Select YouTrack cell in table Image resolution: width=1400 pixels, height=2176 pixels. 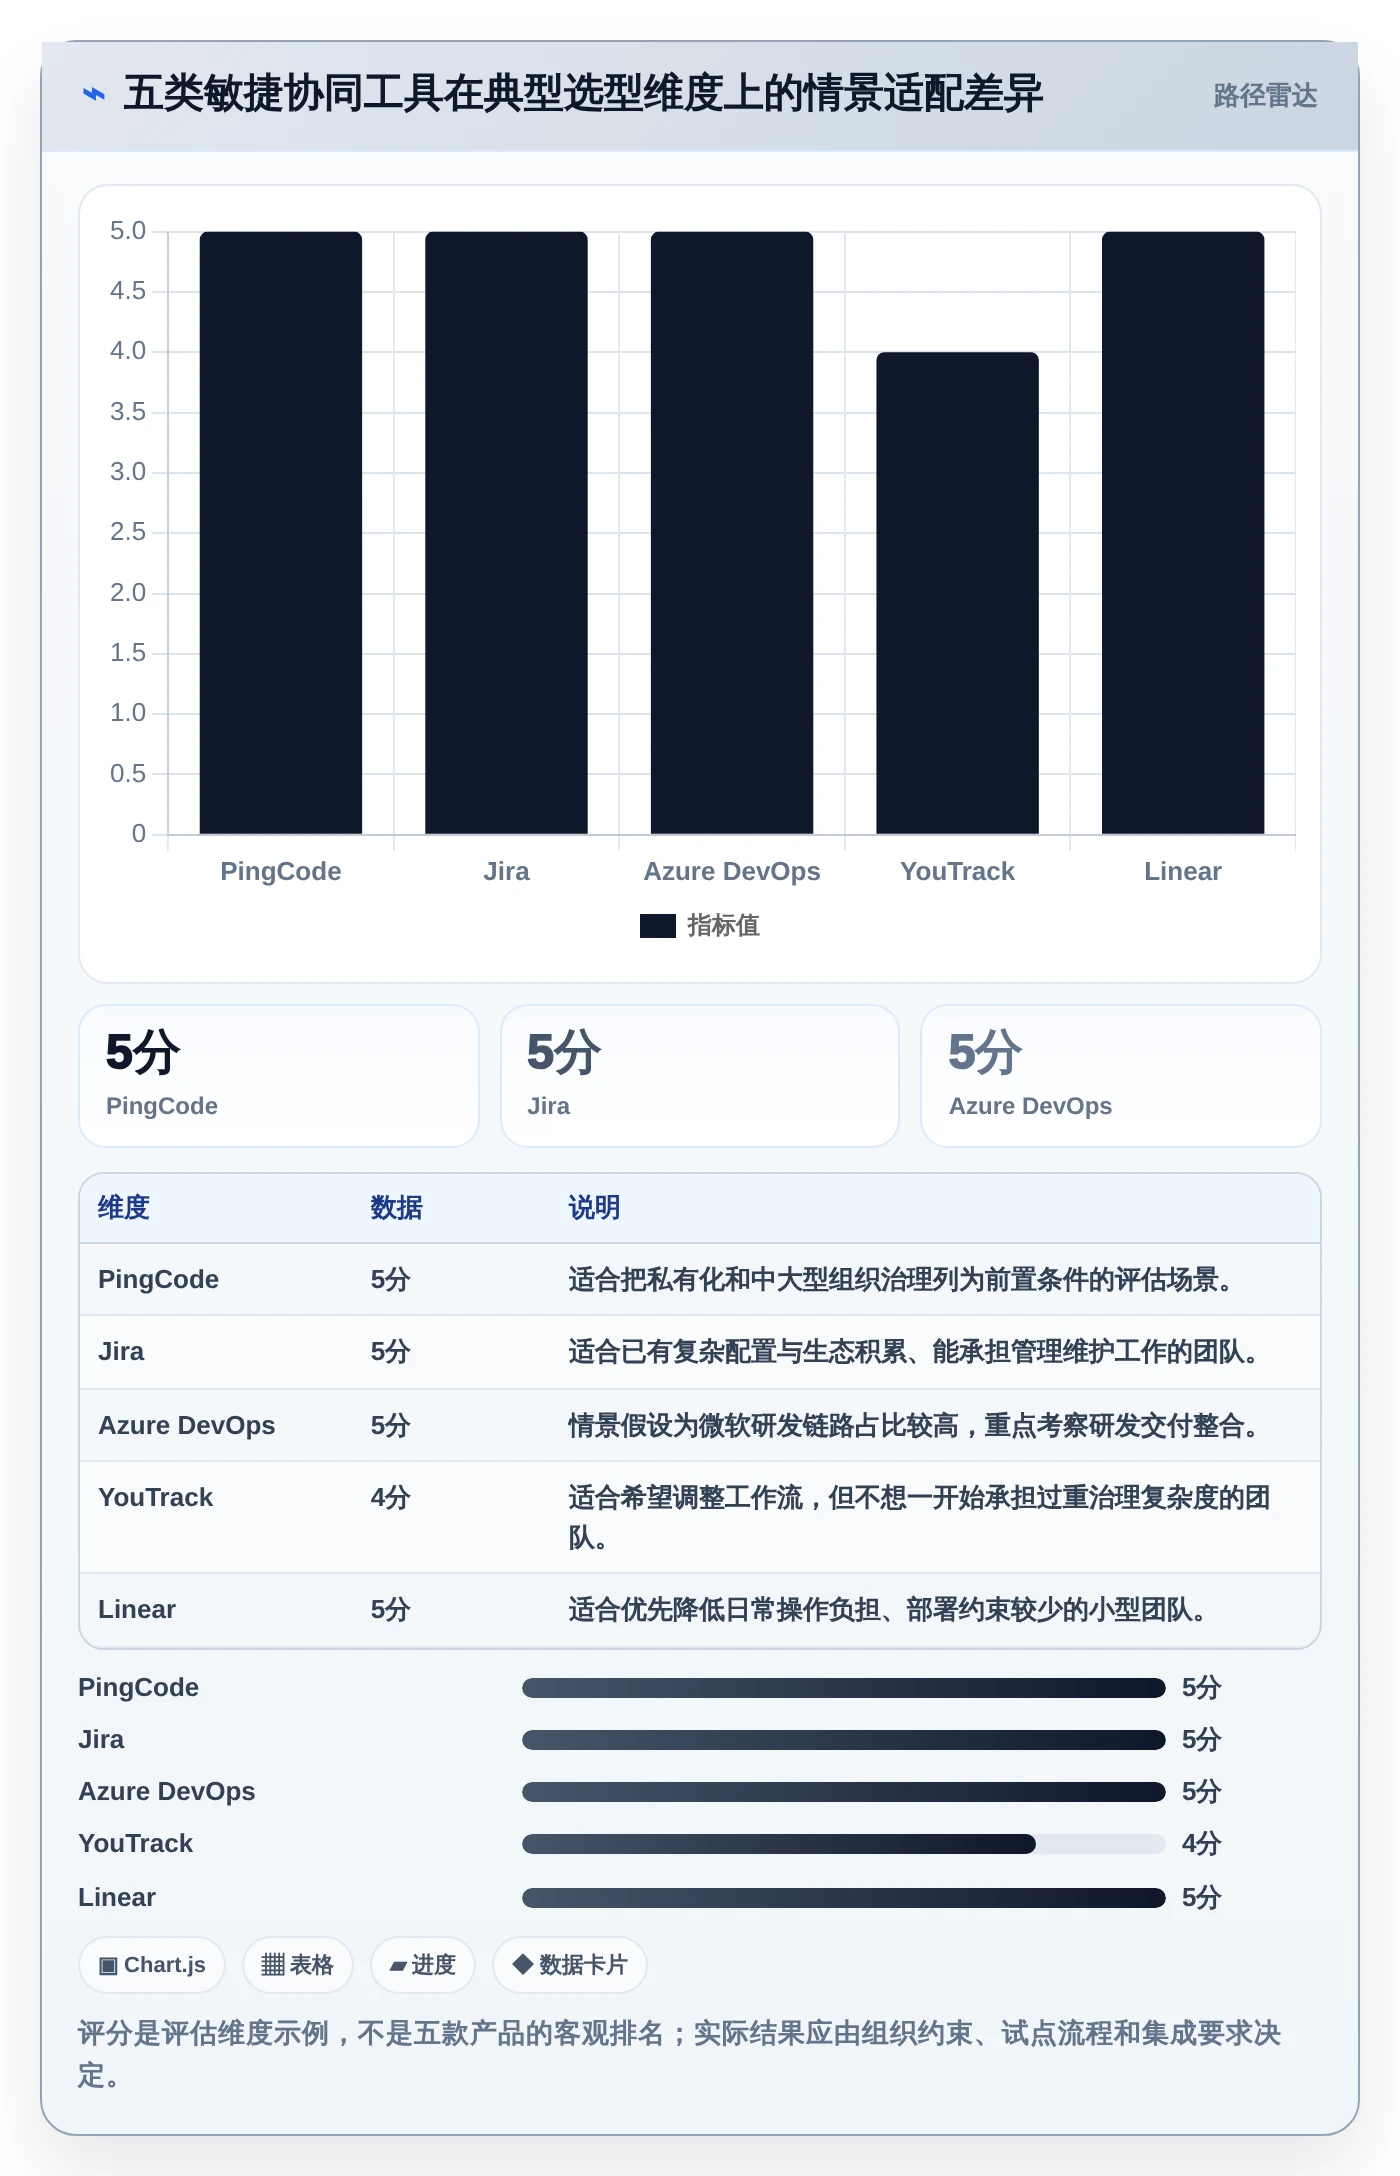[155, 1498]
